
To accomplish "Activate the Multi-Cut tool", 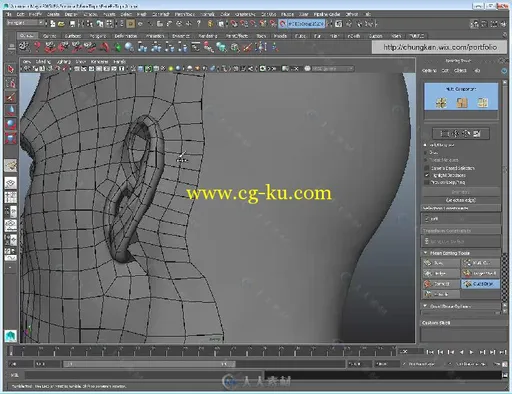I will (480, 263).
